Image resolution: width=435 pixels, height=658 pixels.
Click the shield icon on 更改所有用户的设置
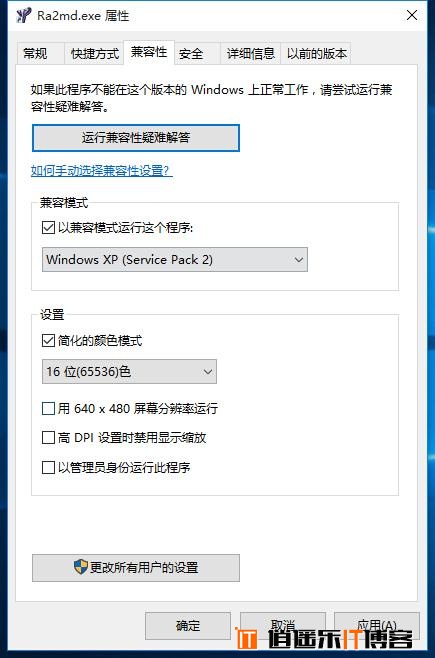coord(80,567)
